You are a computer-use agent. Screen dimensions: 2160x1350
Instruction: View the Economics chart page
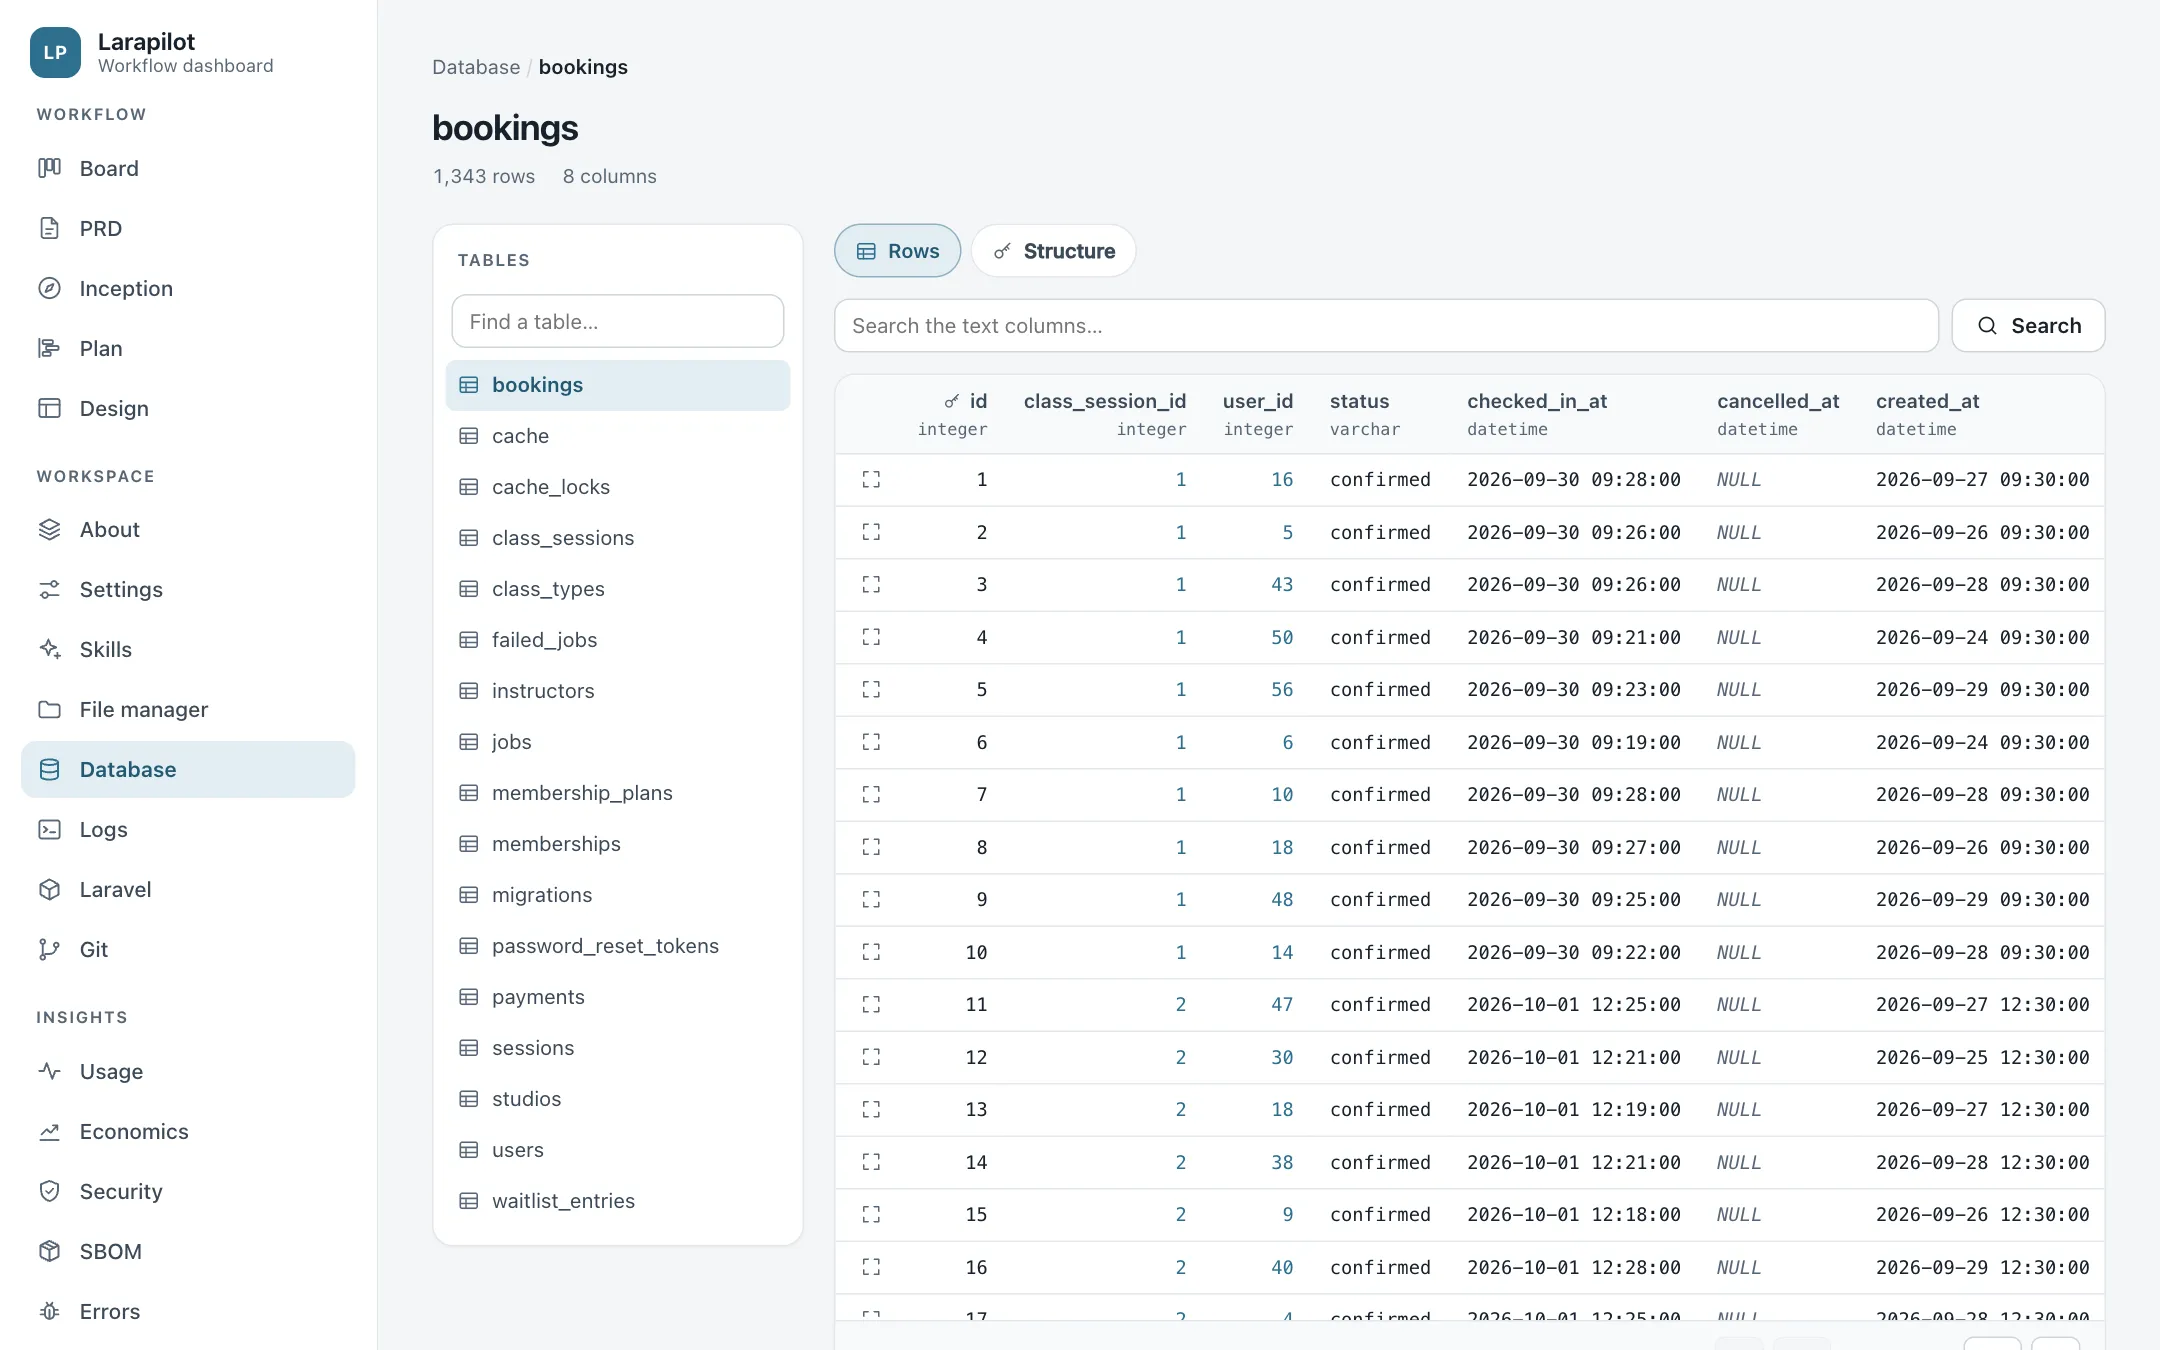tap(188, 1131)
